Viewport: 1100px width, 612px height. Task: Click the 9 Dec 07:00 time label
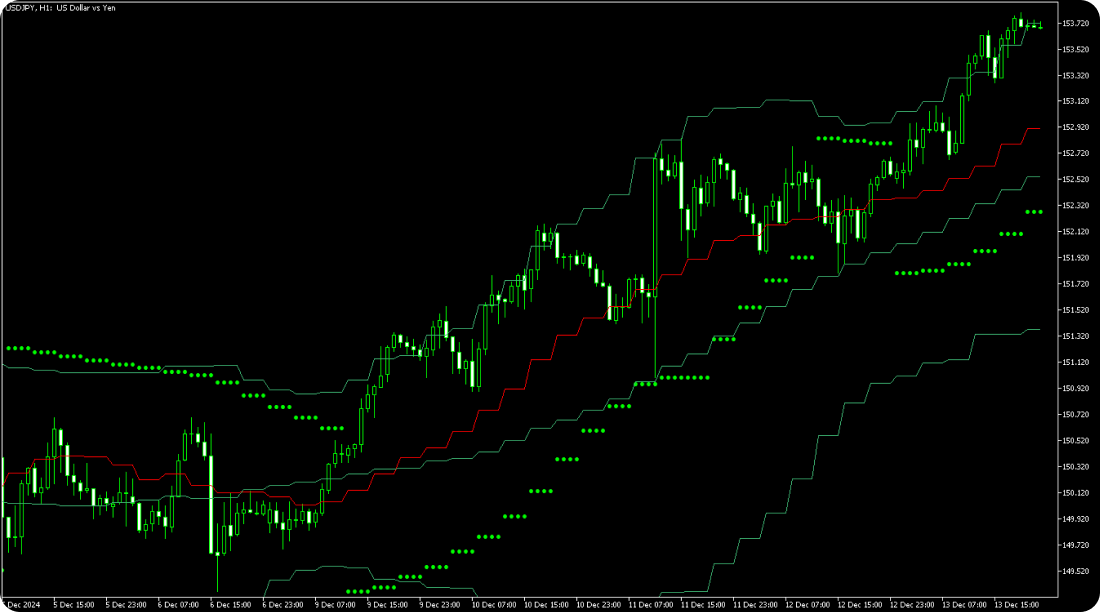[335, 604]
